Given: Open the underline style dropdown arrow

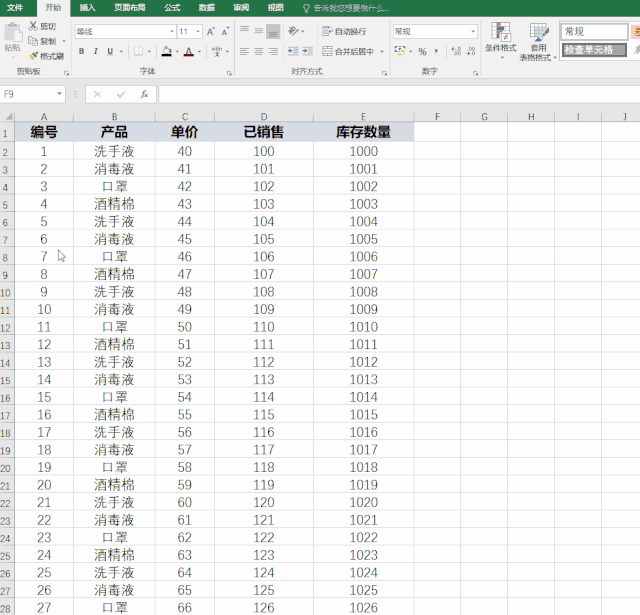Looking at the screenshot, I should tap(121, 52).
